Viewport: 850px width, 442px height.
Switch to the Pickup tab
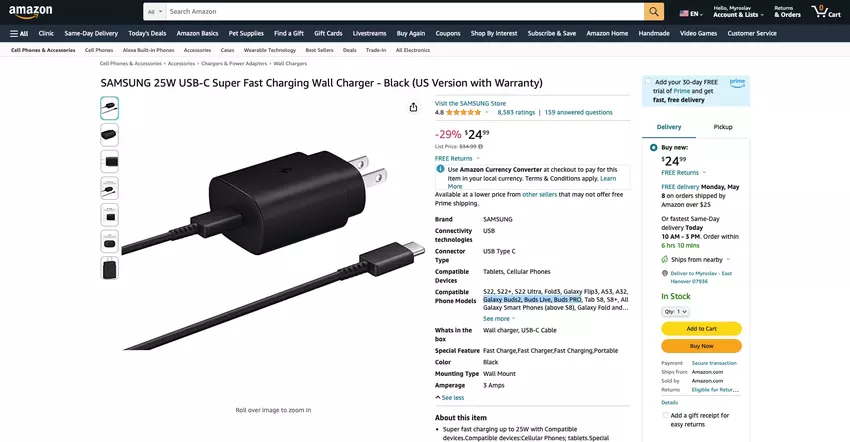(723, 127)
